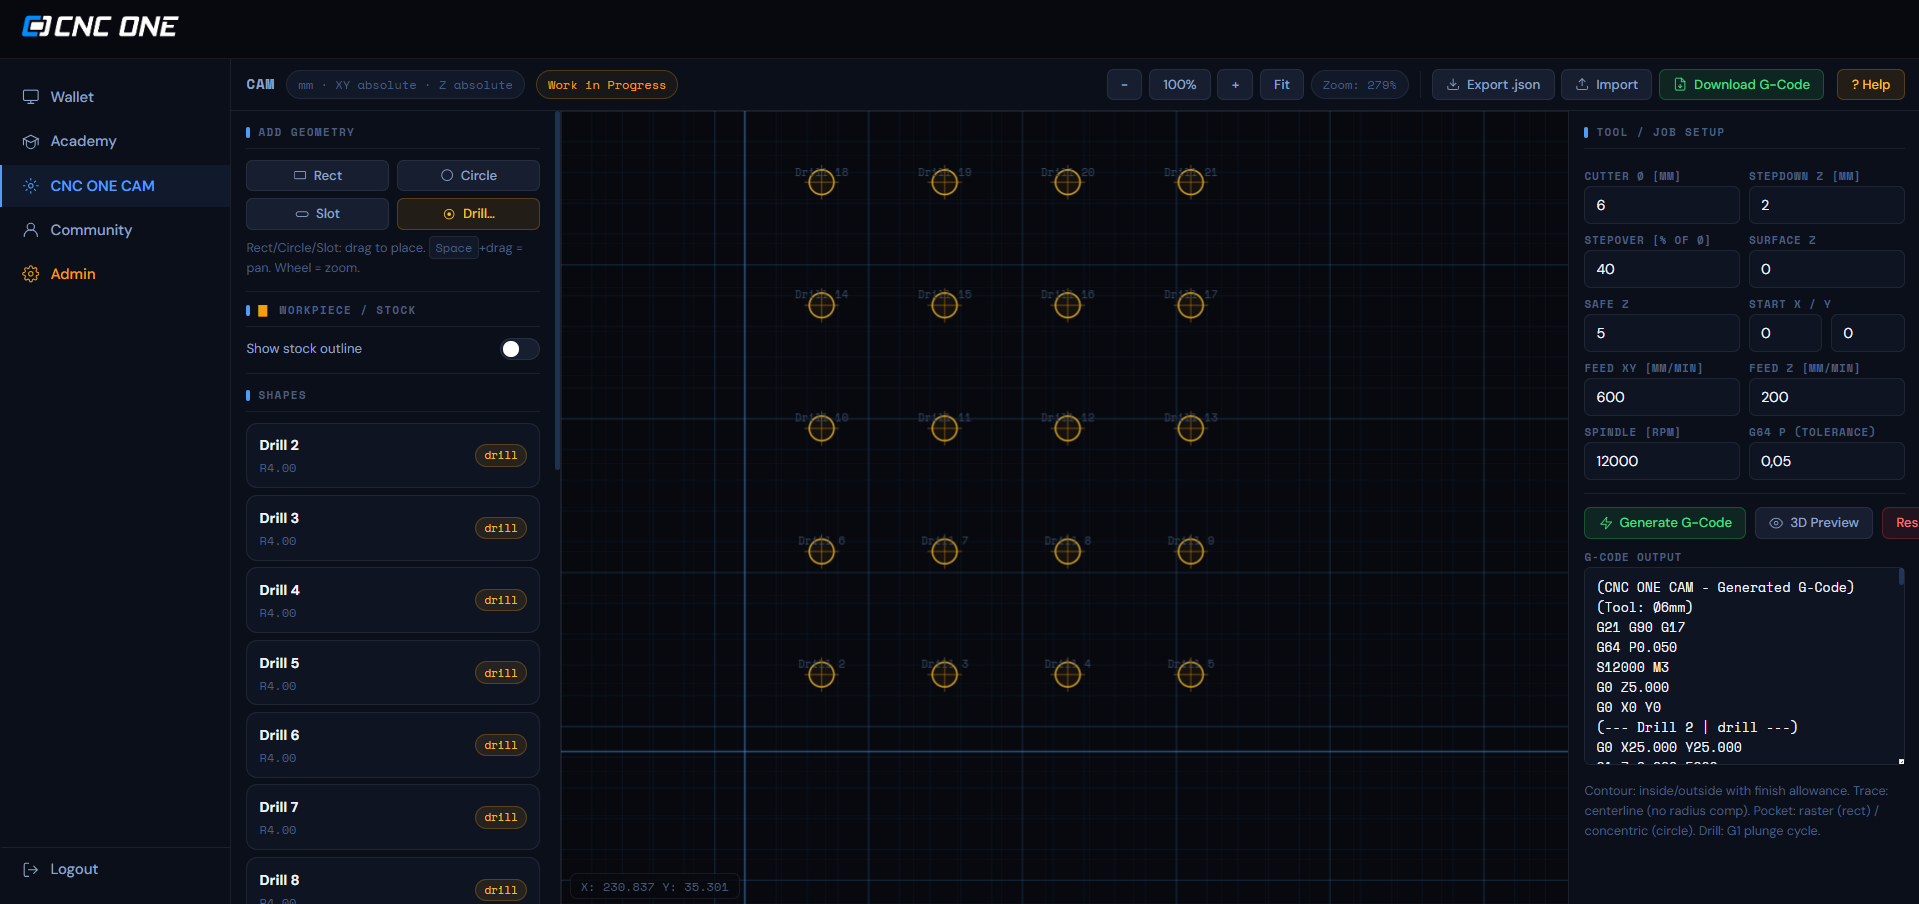Select Drill 4 in the shapes list
Screen dimensions: 1919x904
[x=392, y=600]
